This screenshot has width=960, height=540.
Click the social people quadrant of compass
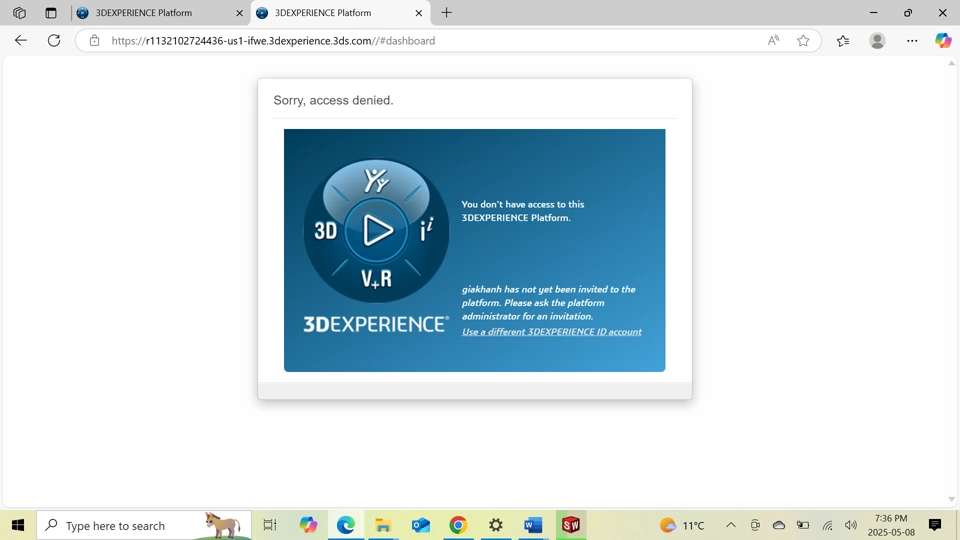[x=376, y=181]
